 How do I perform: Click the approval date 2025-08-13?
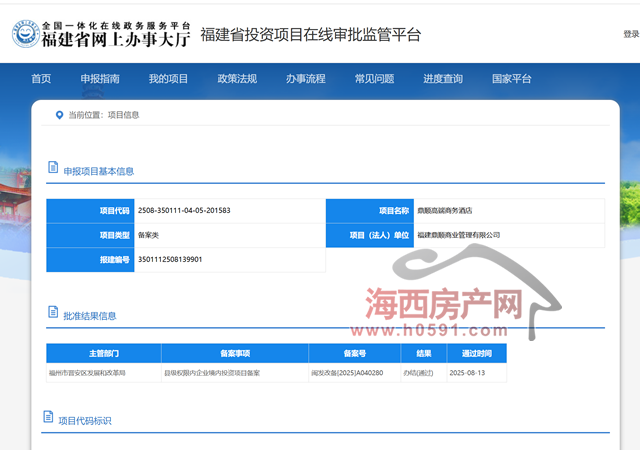pos(467,373)
